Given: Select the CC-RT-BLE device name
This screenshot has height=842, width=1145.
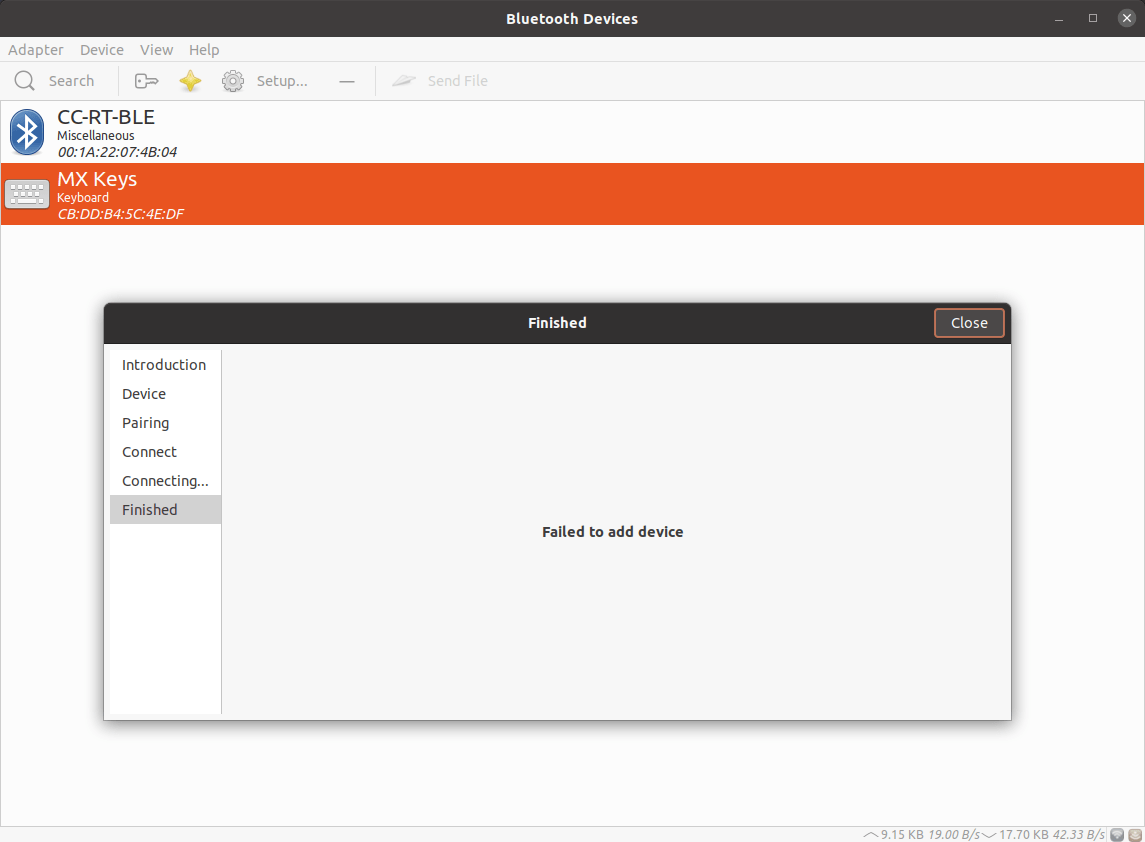Looking at the screenshot, I should [x=106, y=117].
